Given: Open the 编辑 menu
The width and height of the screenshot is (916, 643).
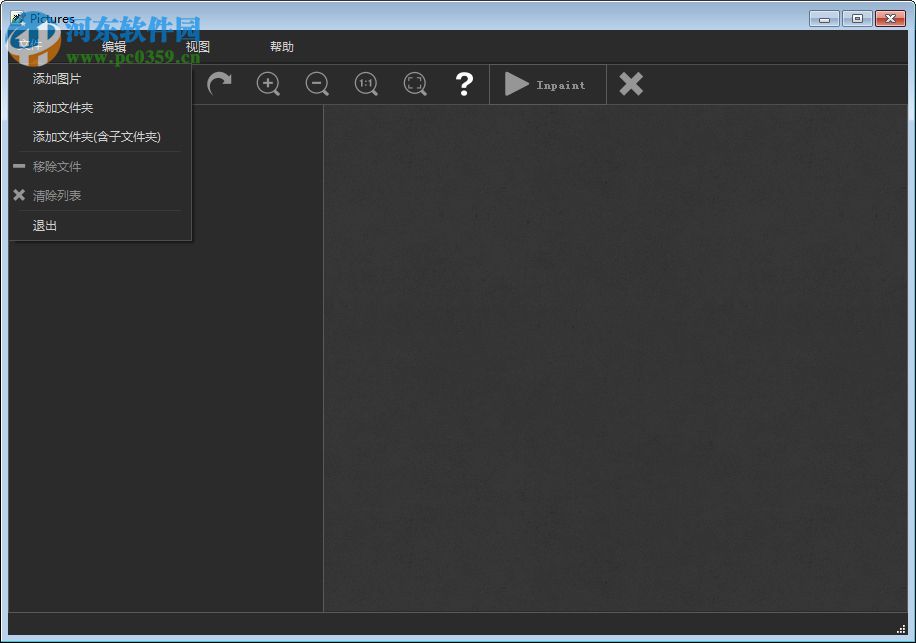Looking at the screenshot, I should [x=114, y=47].
